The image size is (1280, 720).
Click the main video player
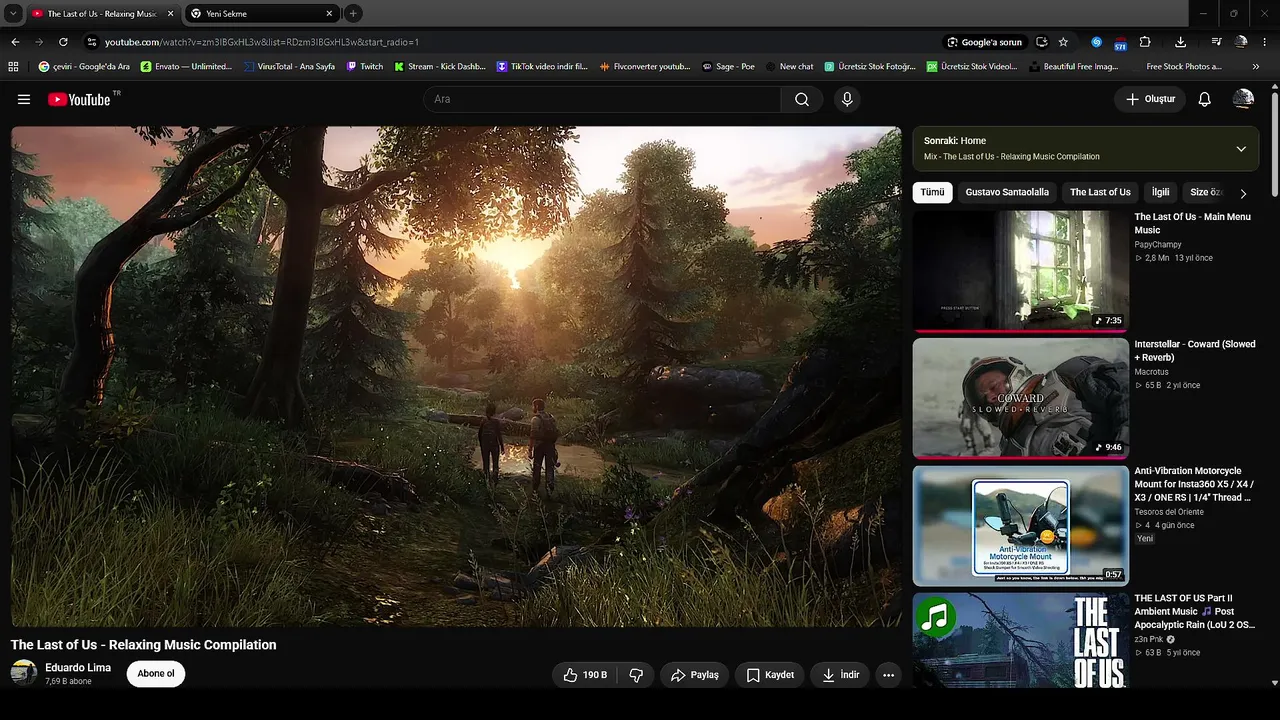coord(456,376)
